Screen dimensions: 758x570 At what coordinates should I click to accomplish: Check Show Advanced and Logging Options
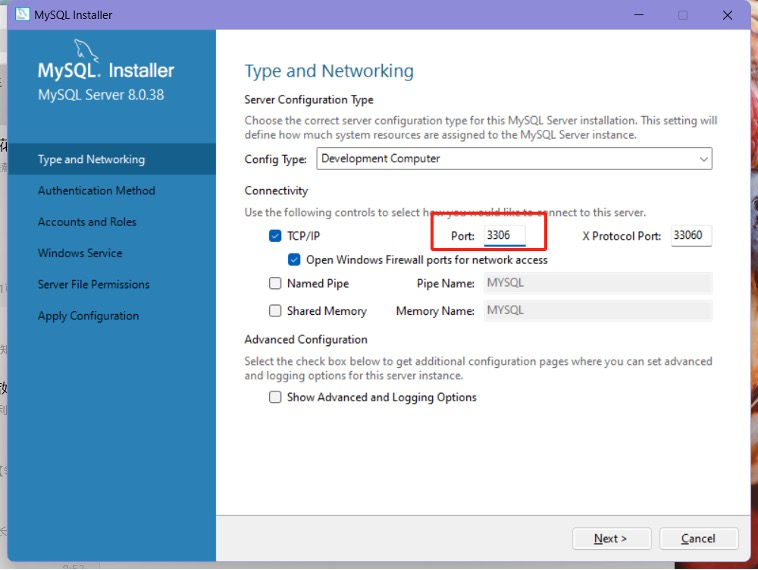click(x=275, y=398)
